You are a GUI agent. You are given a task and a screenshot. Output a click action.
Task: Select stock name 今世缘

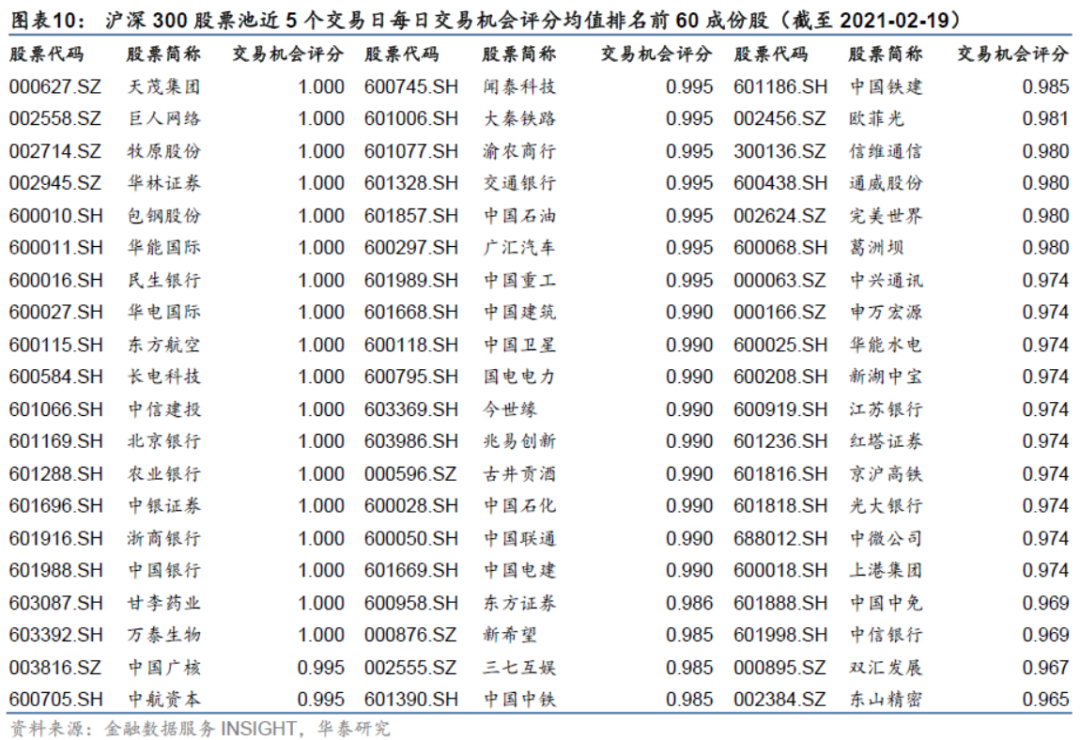pos(510,409)
